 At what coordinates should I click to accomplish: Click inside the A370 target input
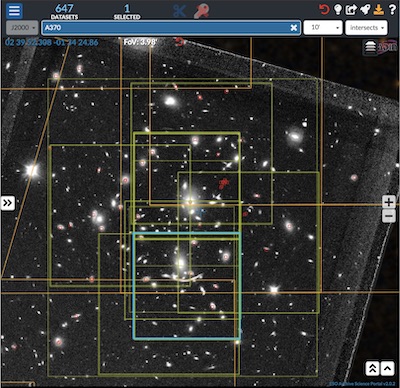coord(165,28)
